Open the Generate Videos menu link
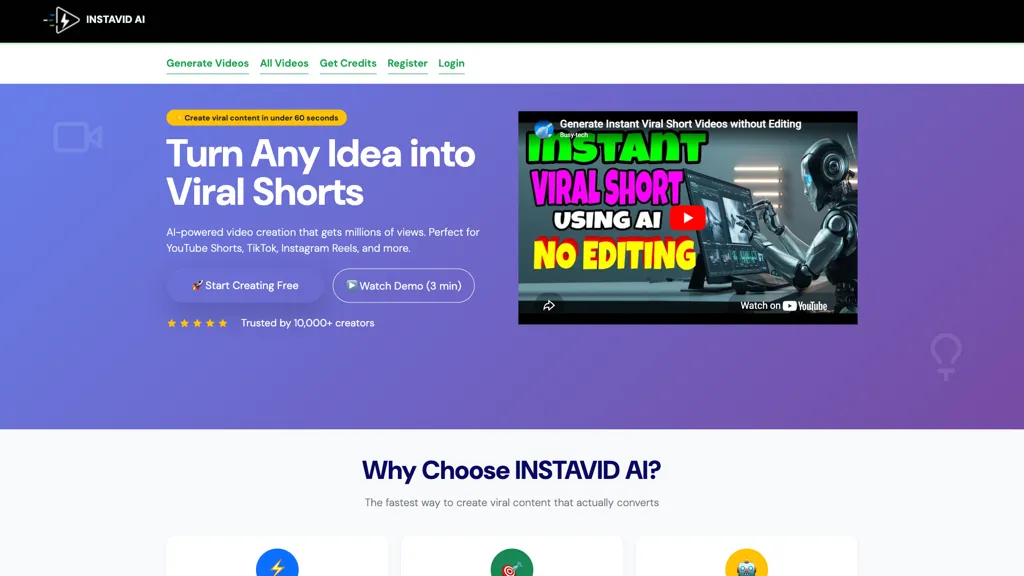 207,63
